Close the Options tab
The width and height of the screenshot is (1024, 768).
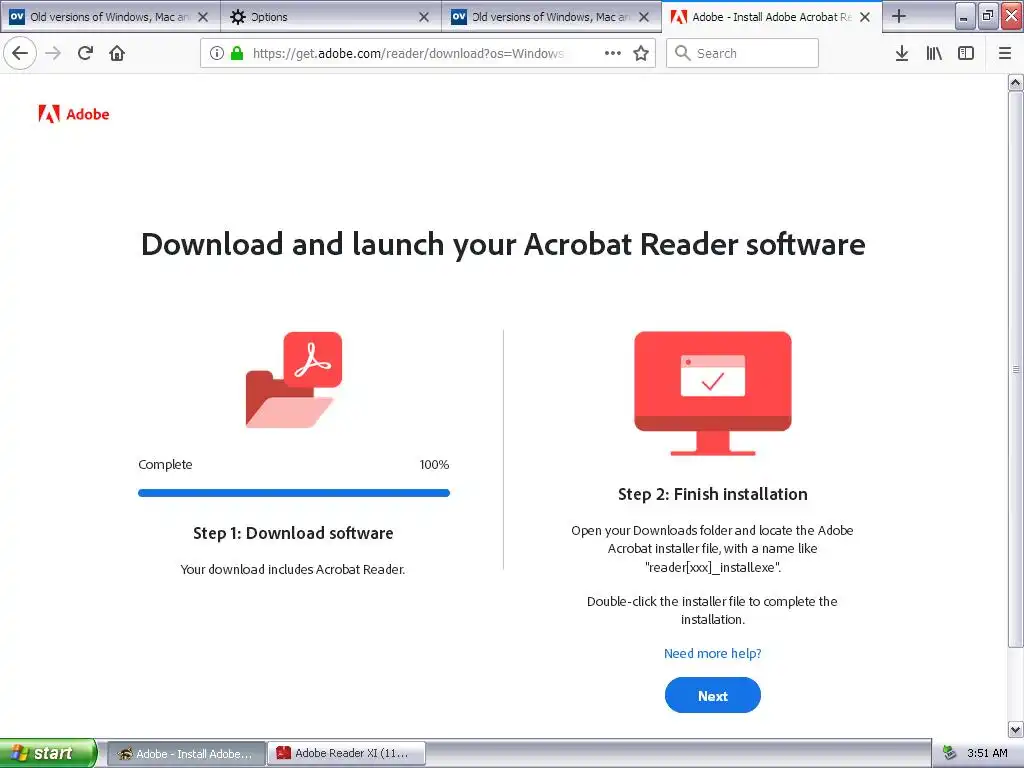(x=424, y=17)
